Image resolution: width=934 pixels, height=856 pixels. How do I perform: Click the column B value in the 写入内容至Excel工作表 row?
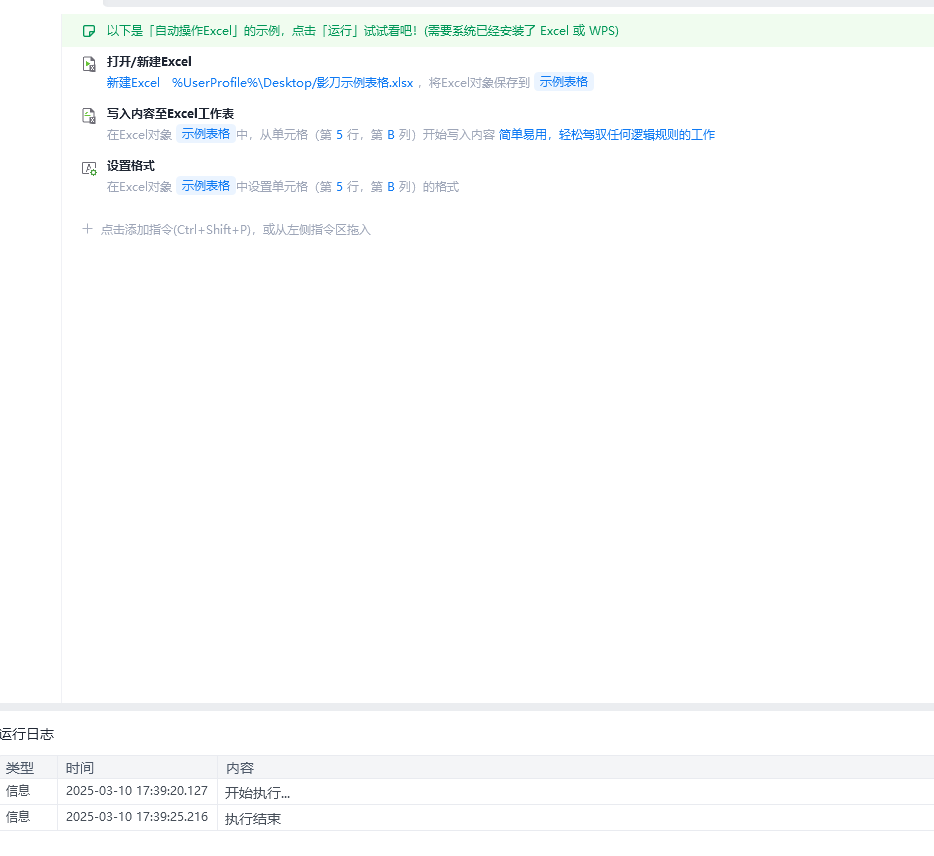pyautogui.click(x=391, y=135)
